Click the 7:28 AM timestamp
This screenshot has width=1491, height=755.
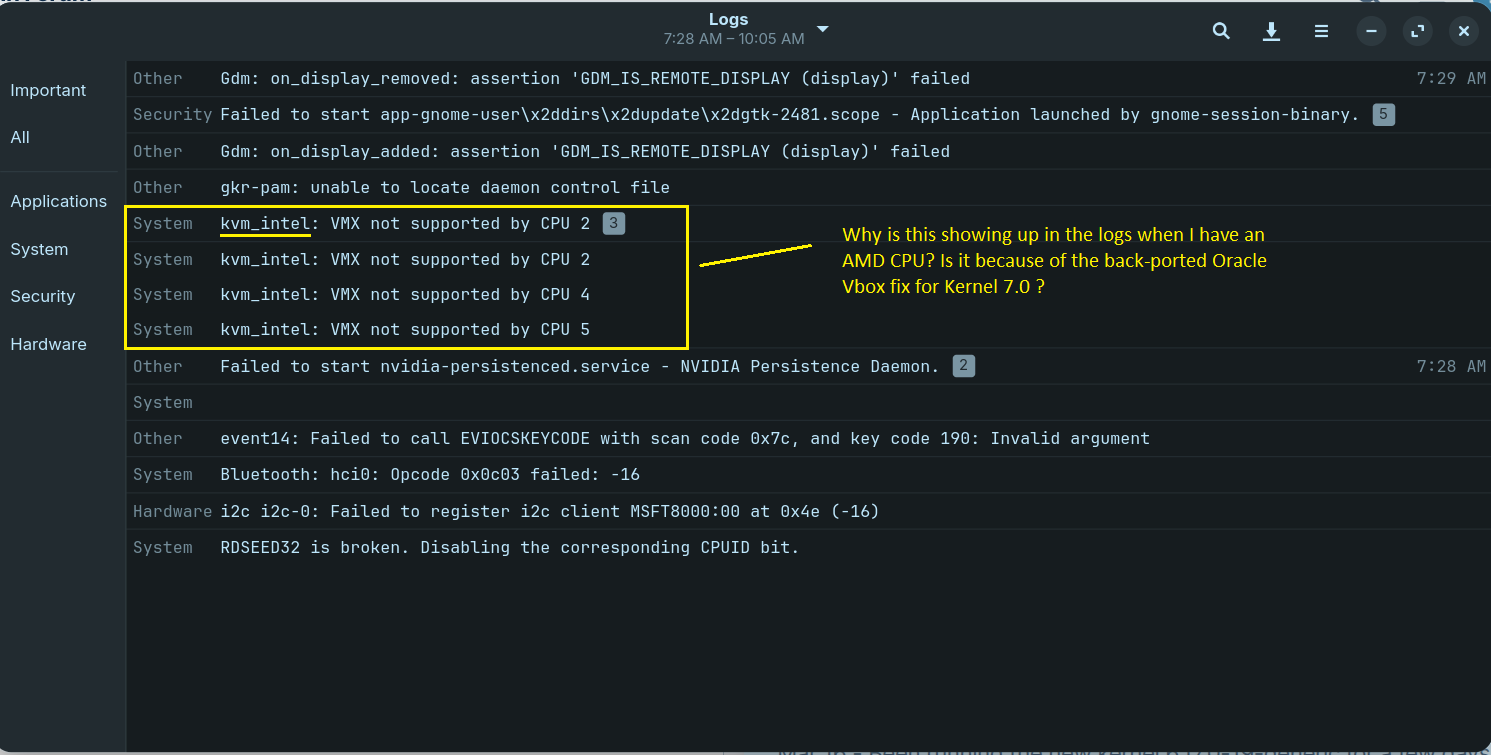coord(1451,366)
